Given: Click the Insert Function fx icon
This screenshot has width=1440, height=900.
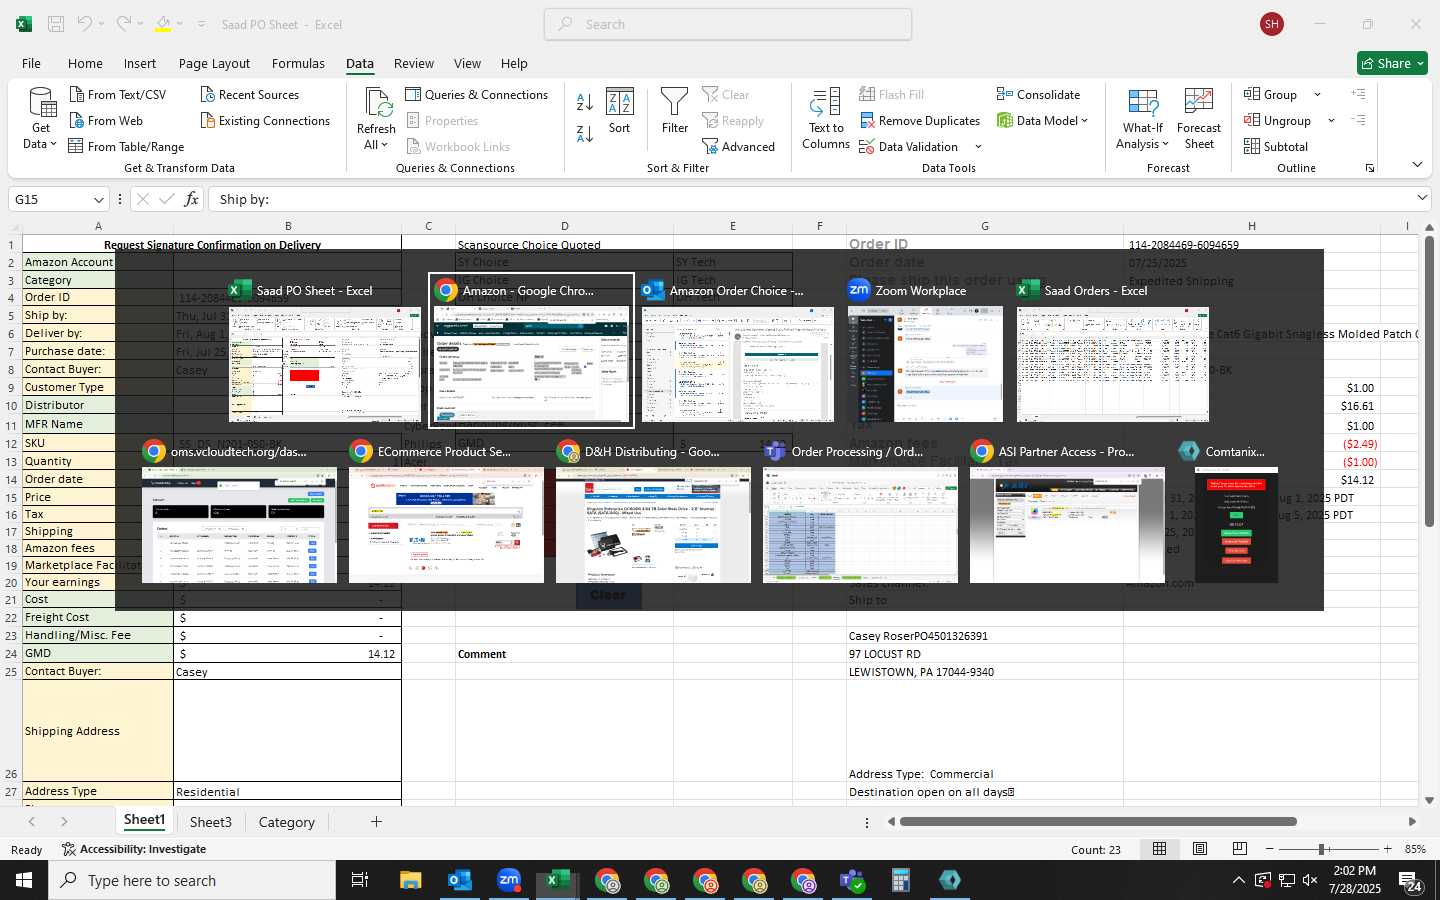Looking at the screenshot, I should [x=191, y=199].
